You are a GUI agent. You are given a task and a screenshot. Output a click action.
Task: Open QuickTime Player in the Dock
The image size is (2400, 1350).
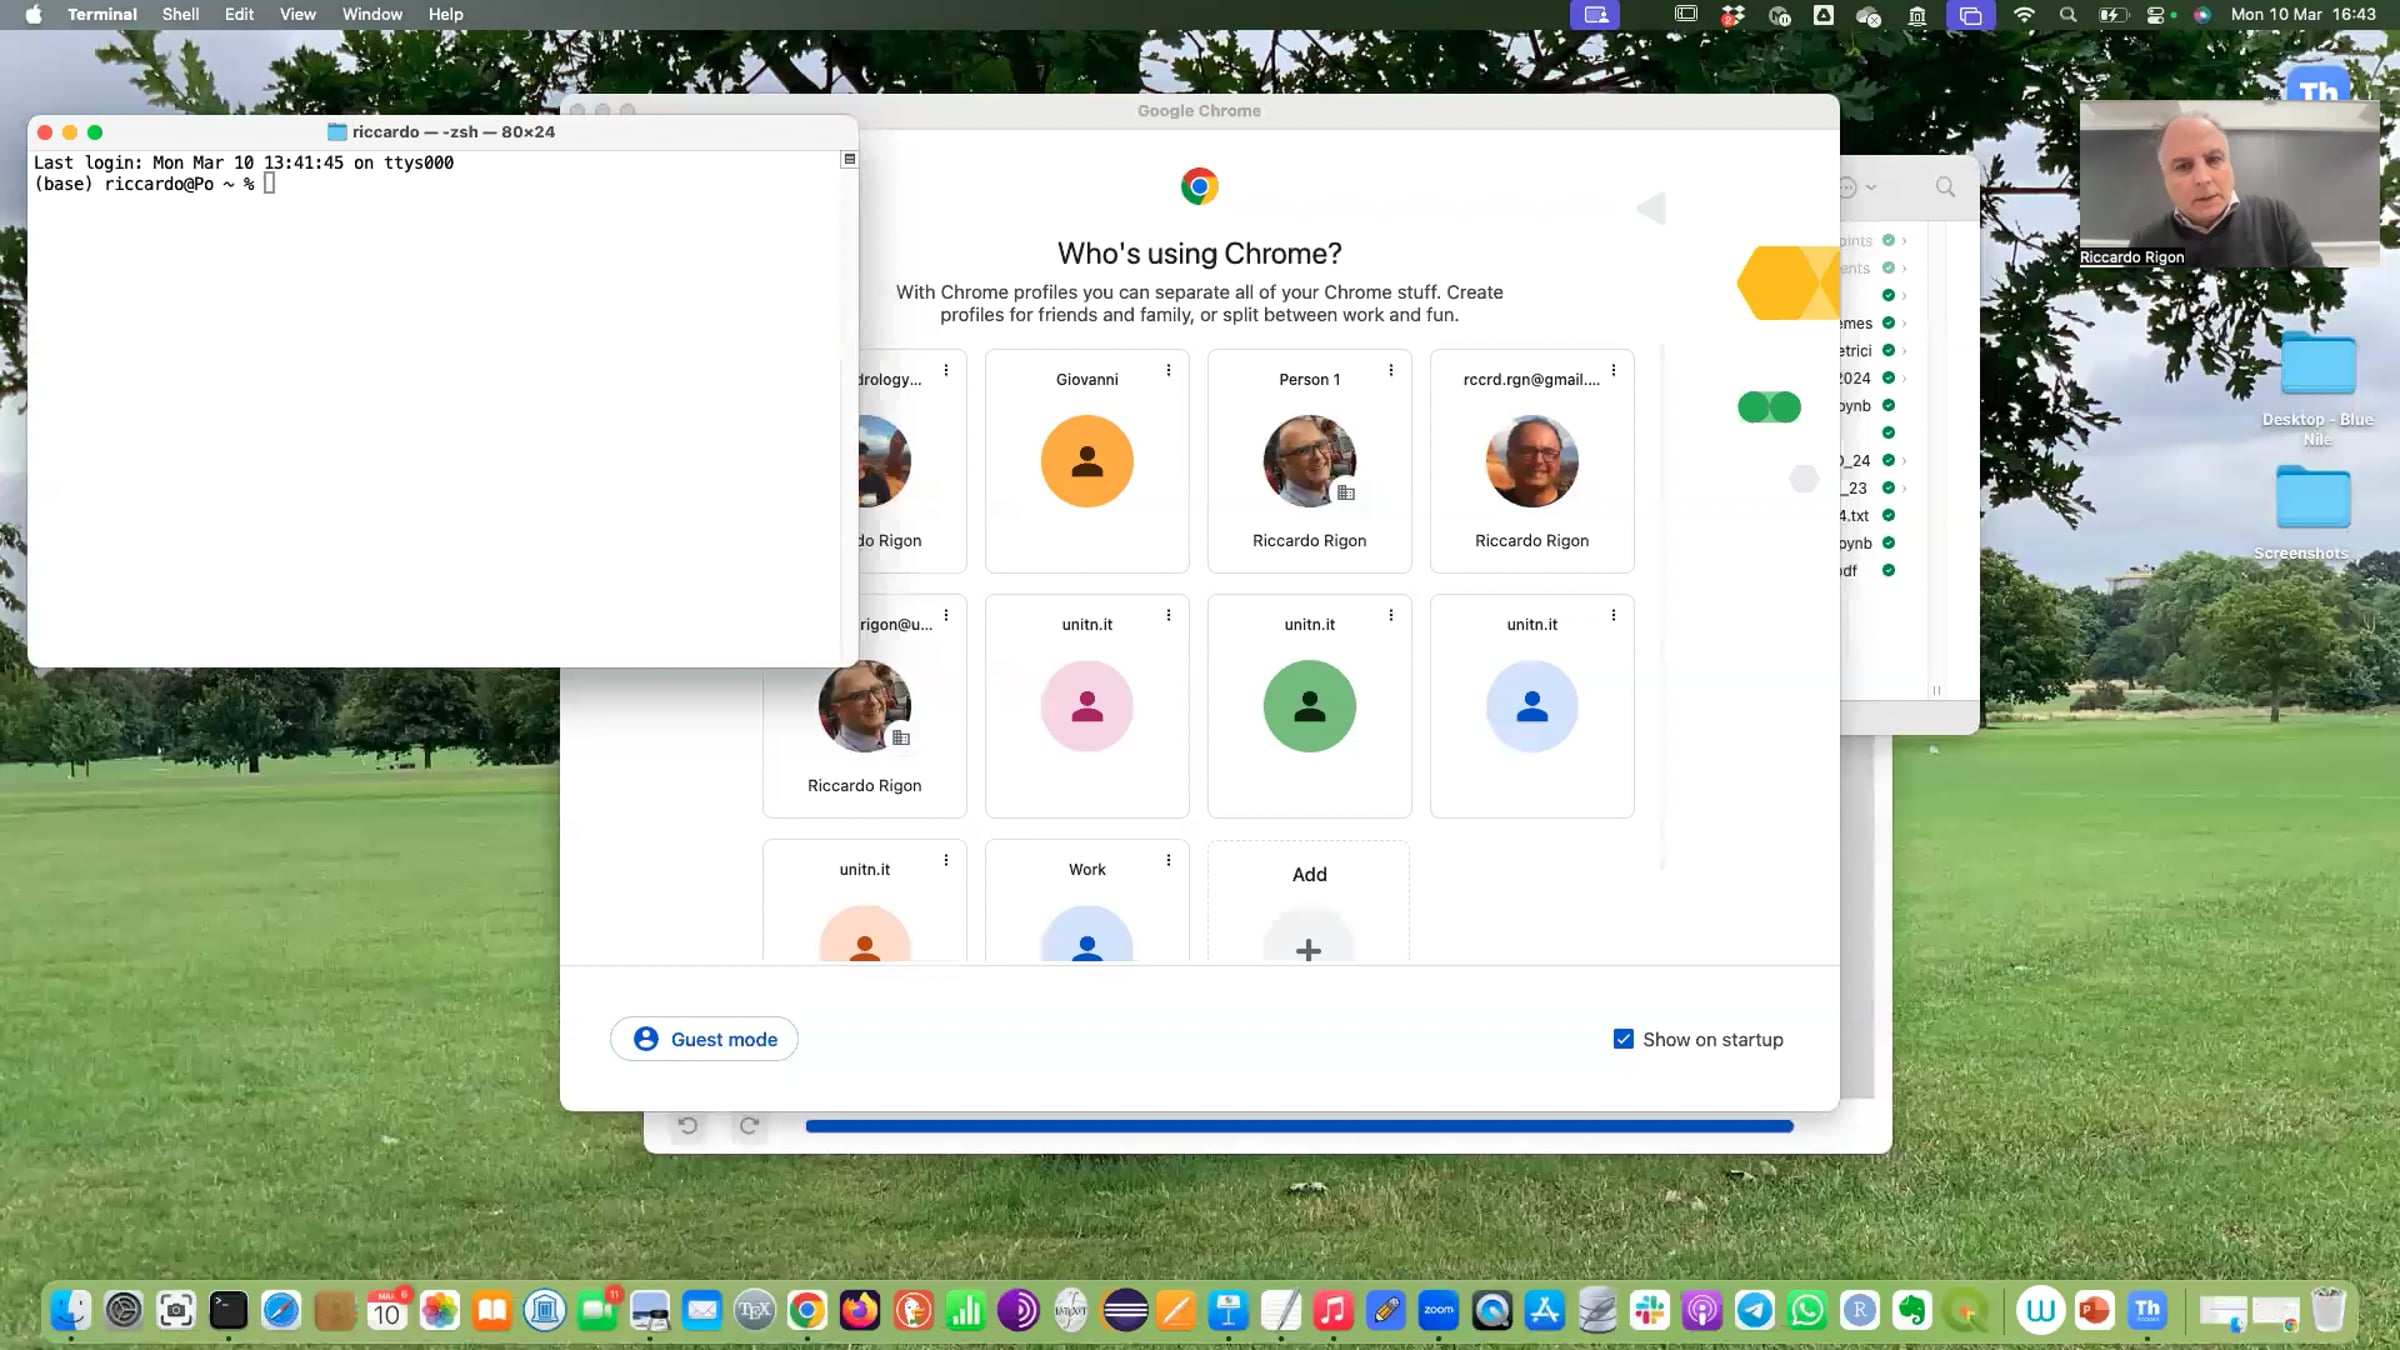click(x=1492, y=1310)
